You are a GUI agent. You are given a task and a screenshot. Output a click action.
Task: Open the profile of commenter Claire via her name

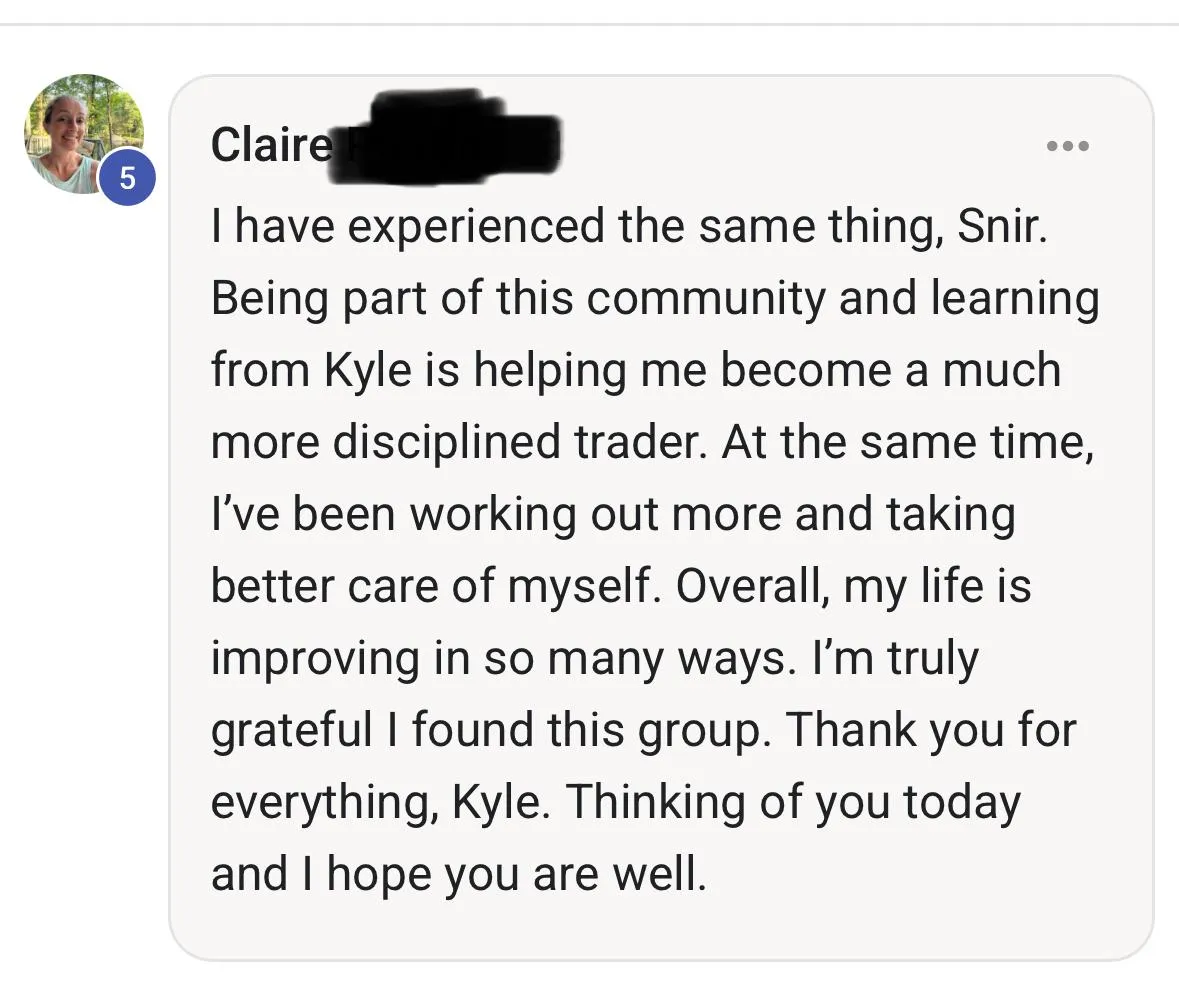tap(271, 144)
